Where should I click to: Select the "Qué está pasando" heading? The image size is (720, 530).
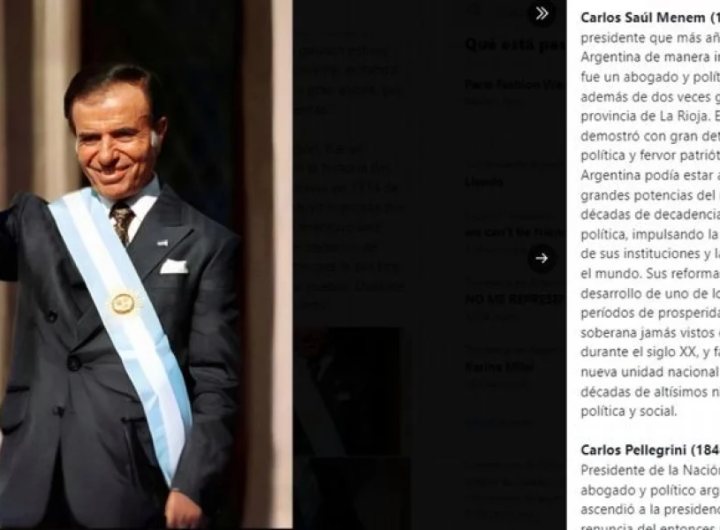tap(515, 45)
